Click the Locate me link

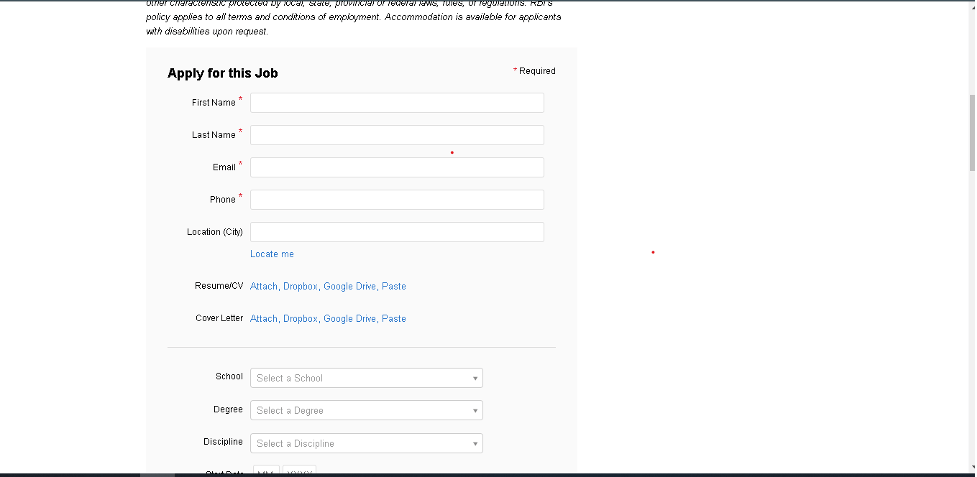click(x=272, y=254)
